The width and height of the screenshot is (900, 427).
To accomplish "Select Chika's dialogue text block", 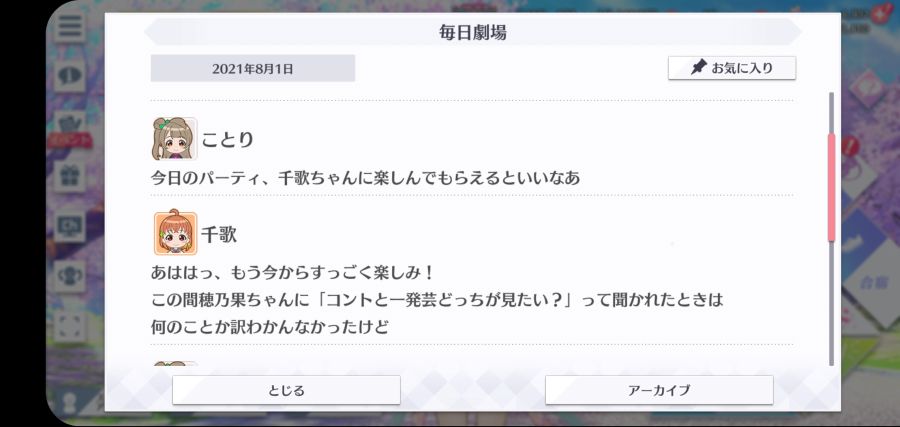I will point(437,299).
